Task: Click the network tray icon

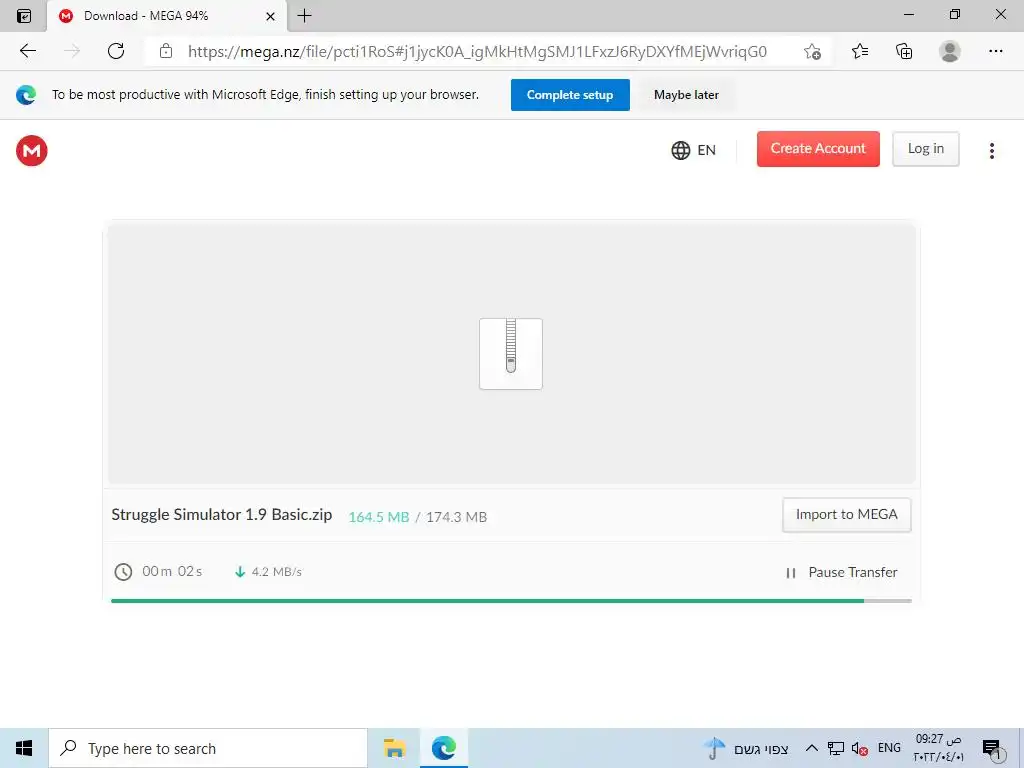Action: pos(836,748)
